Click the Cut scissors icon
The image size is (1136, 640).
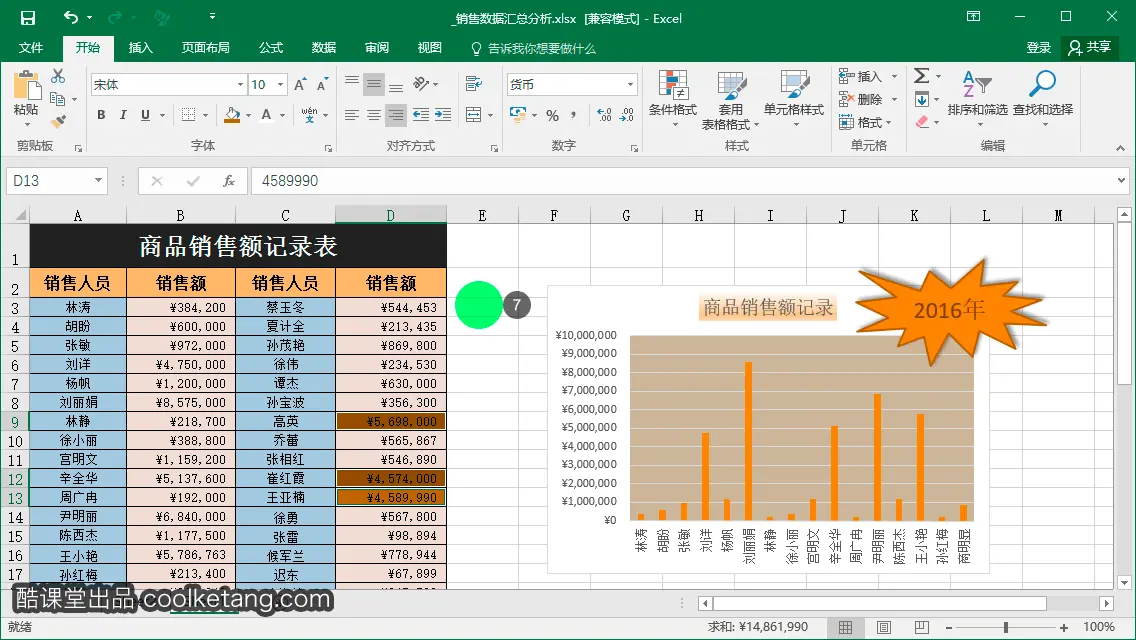[58, 76]
